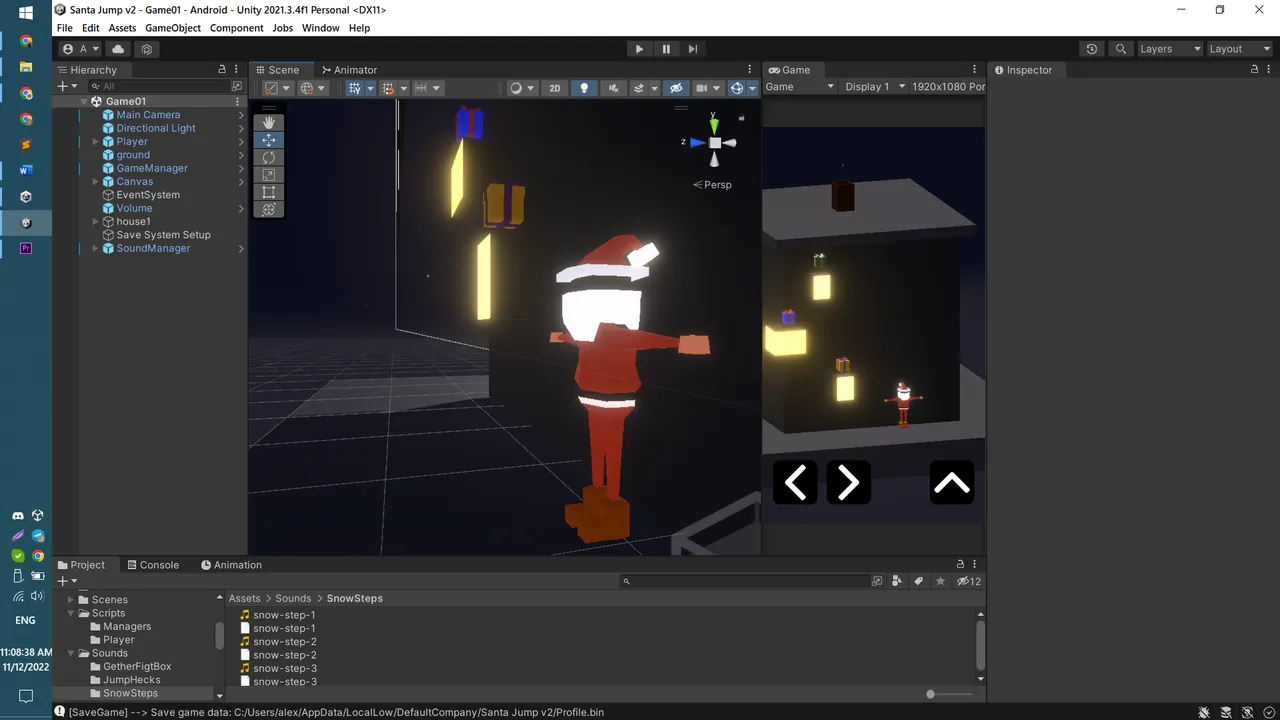This screenshot has height=720, width=1280.
Task: Expand the Canvas object in Hierarchy
Action: (96, 182)
